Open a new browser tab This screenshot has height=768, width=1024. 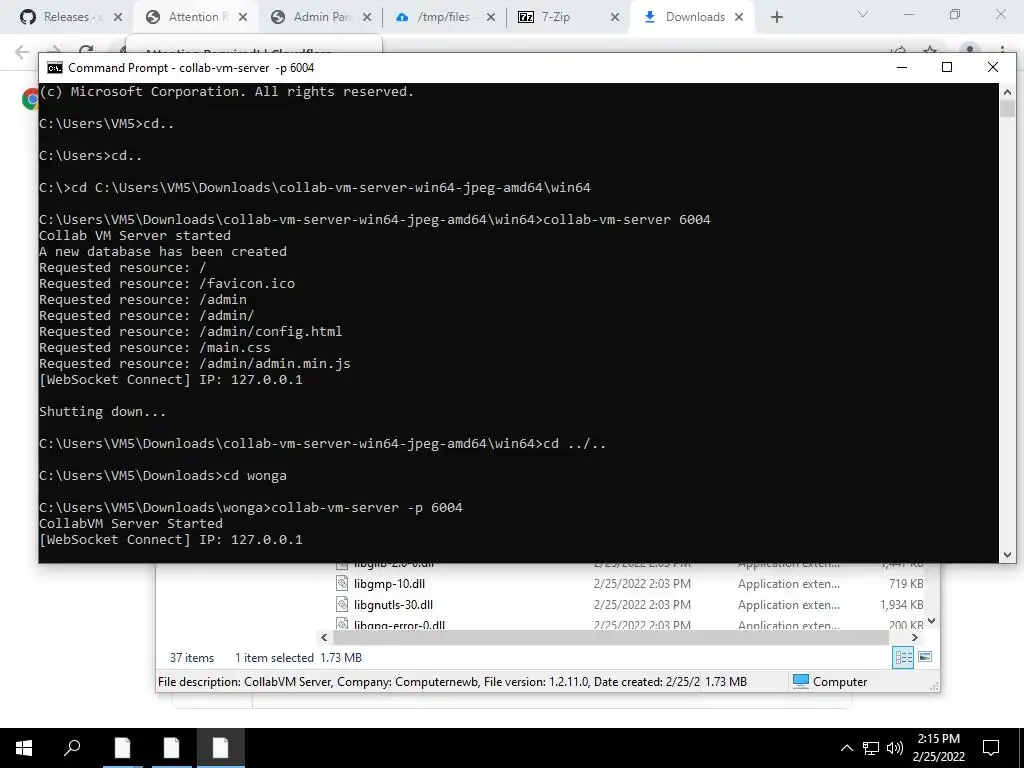point(776,17)
